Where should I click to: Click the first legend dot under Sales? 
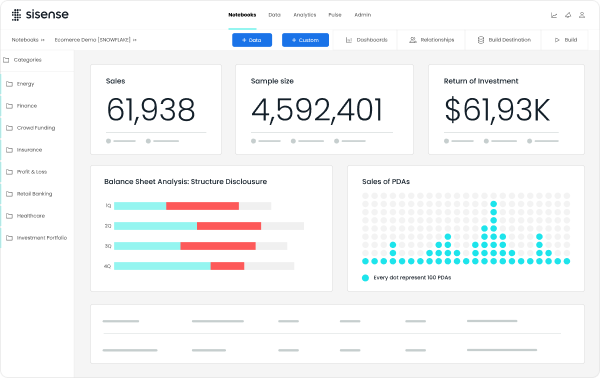coord(109,141)
